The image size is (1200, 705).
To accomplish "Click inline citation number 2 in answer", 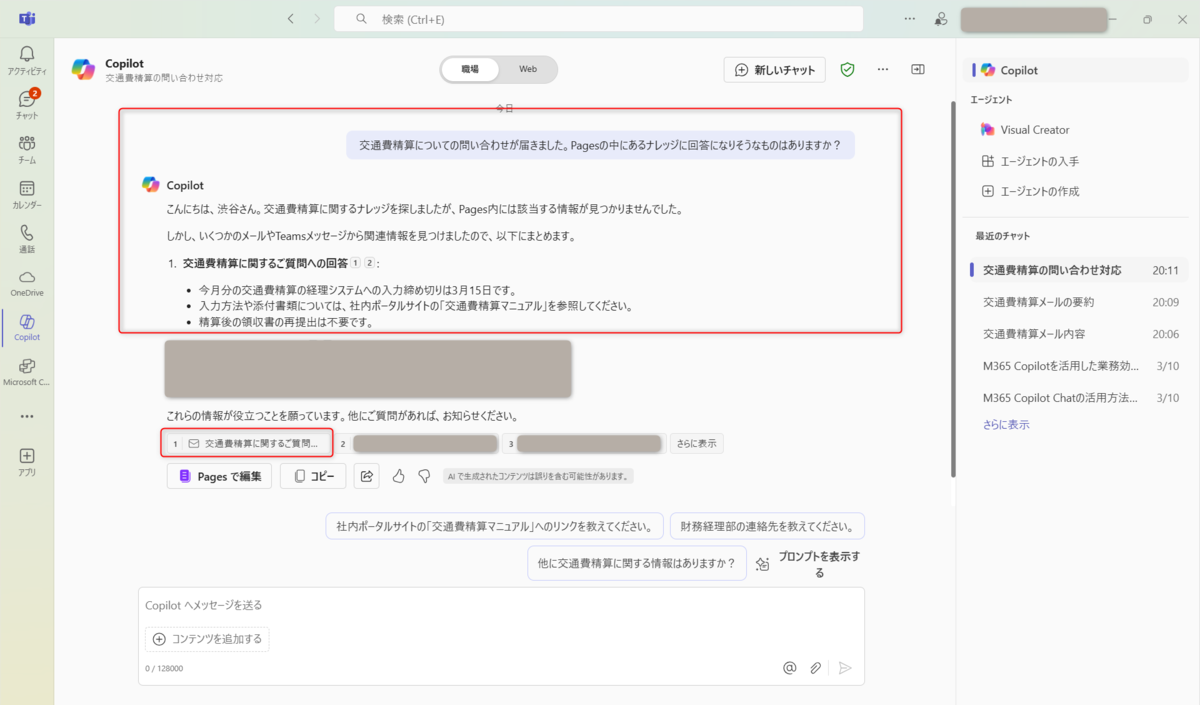I will point(369,264).
